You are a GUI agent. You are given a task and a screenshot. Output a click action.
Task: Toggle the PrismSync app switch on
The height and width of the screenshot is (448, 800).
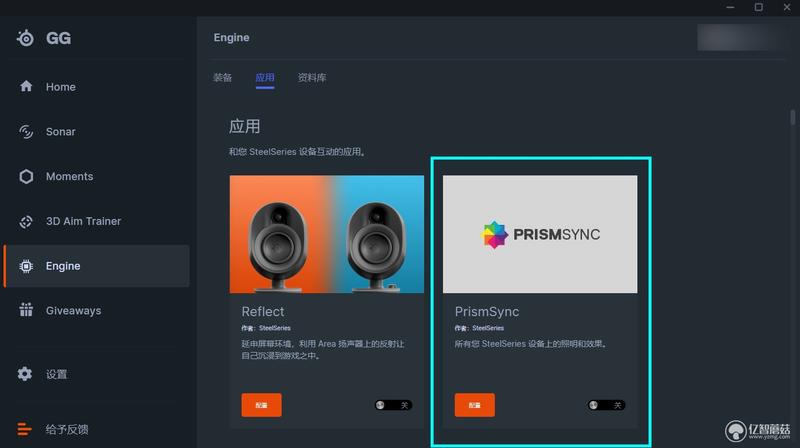(606, 405)
